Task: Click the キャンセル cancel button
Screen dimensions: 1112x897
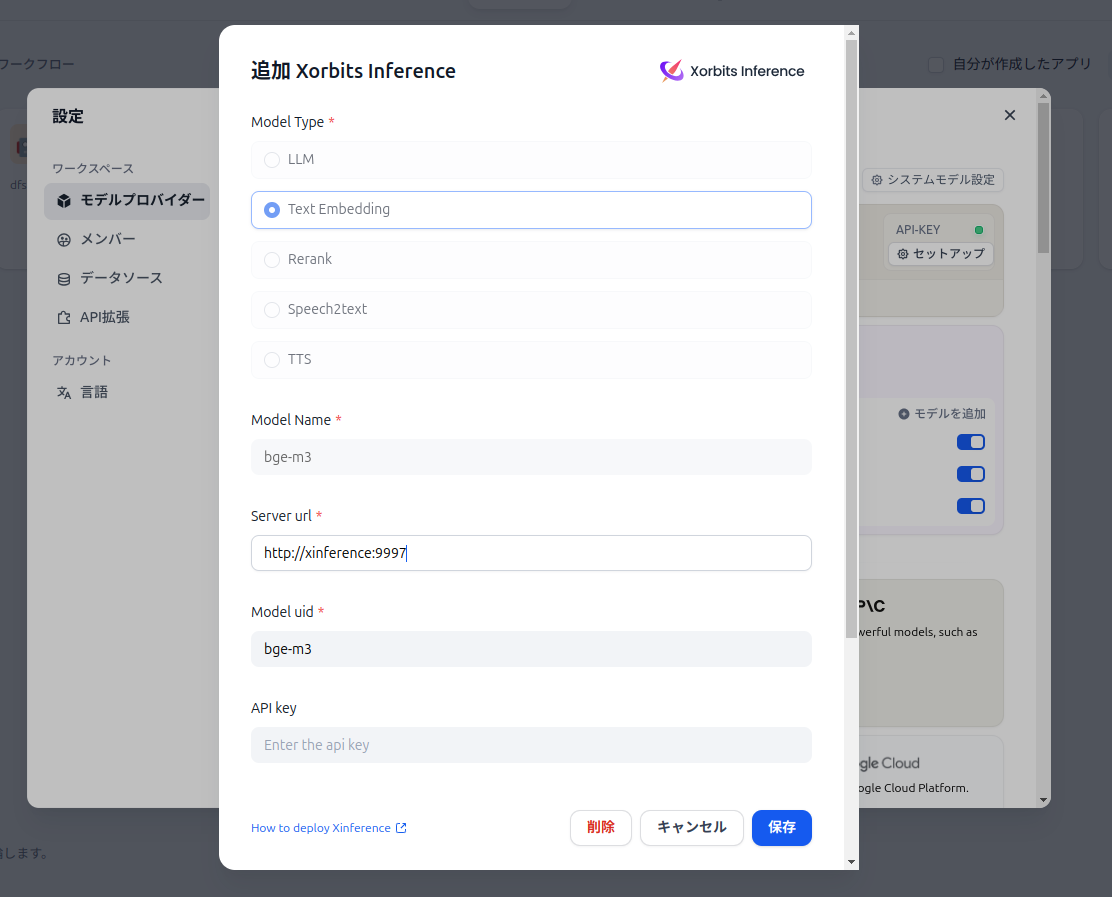Action: [x=691, y=828]
